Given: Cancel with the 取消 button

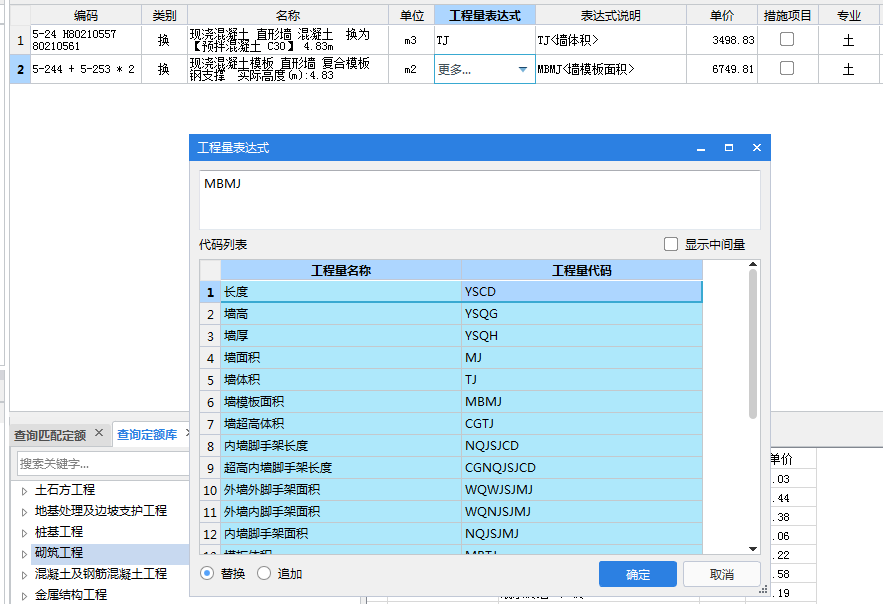Looking at the screenshot, I should click(x=722, y=574).
